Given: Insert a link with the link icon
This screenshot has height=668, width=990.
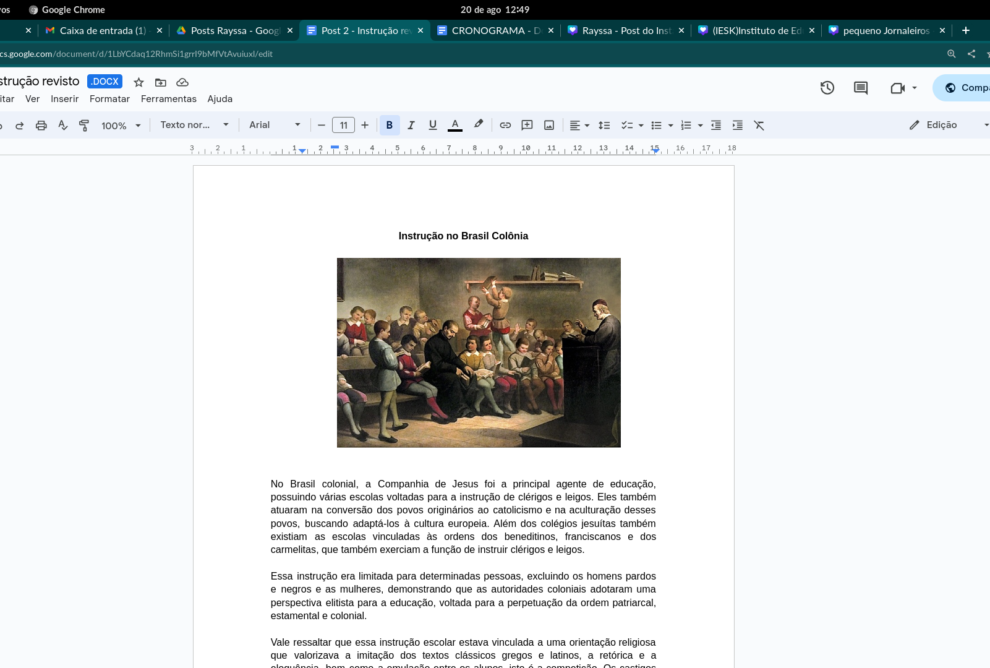Looking at the screenshot, I should [505, 125].
